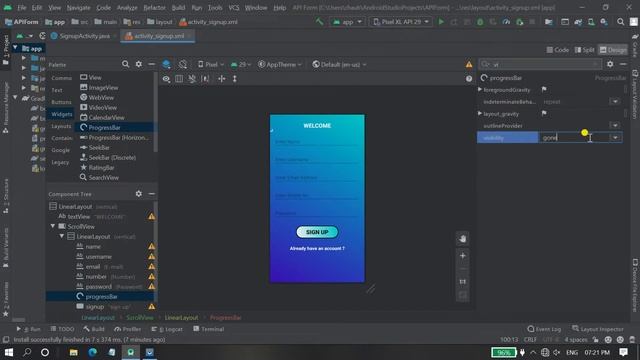Open the AppTheme dropdown
This screenshot has height=360, width=640.
point(280,64)
